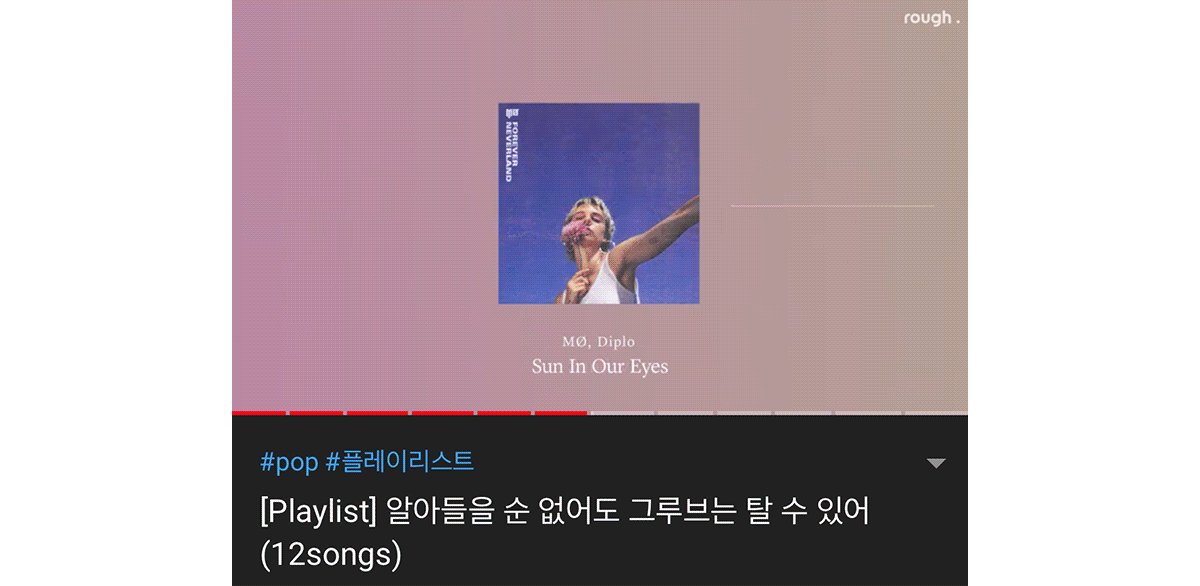This screenshot has height=586, width=1200.
Task: Skip to the eighth chapter segment
Action: click(686, 412)
